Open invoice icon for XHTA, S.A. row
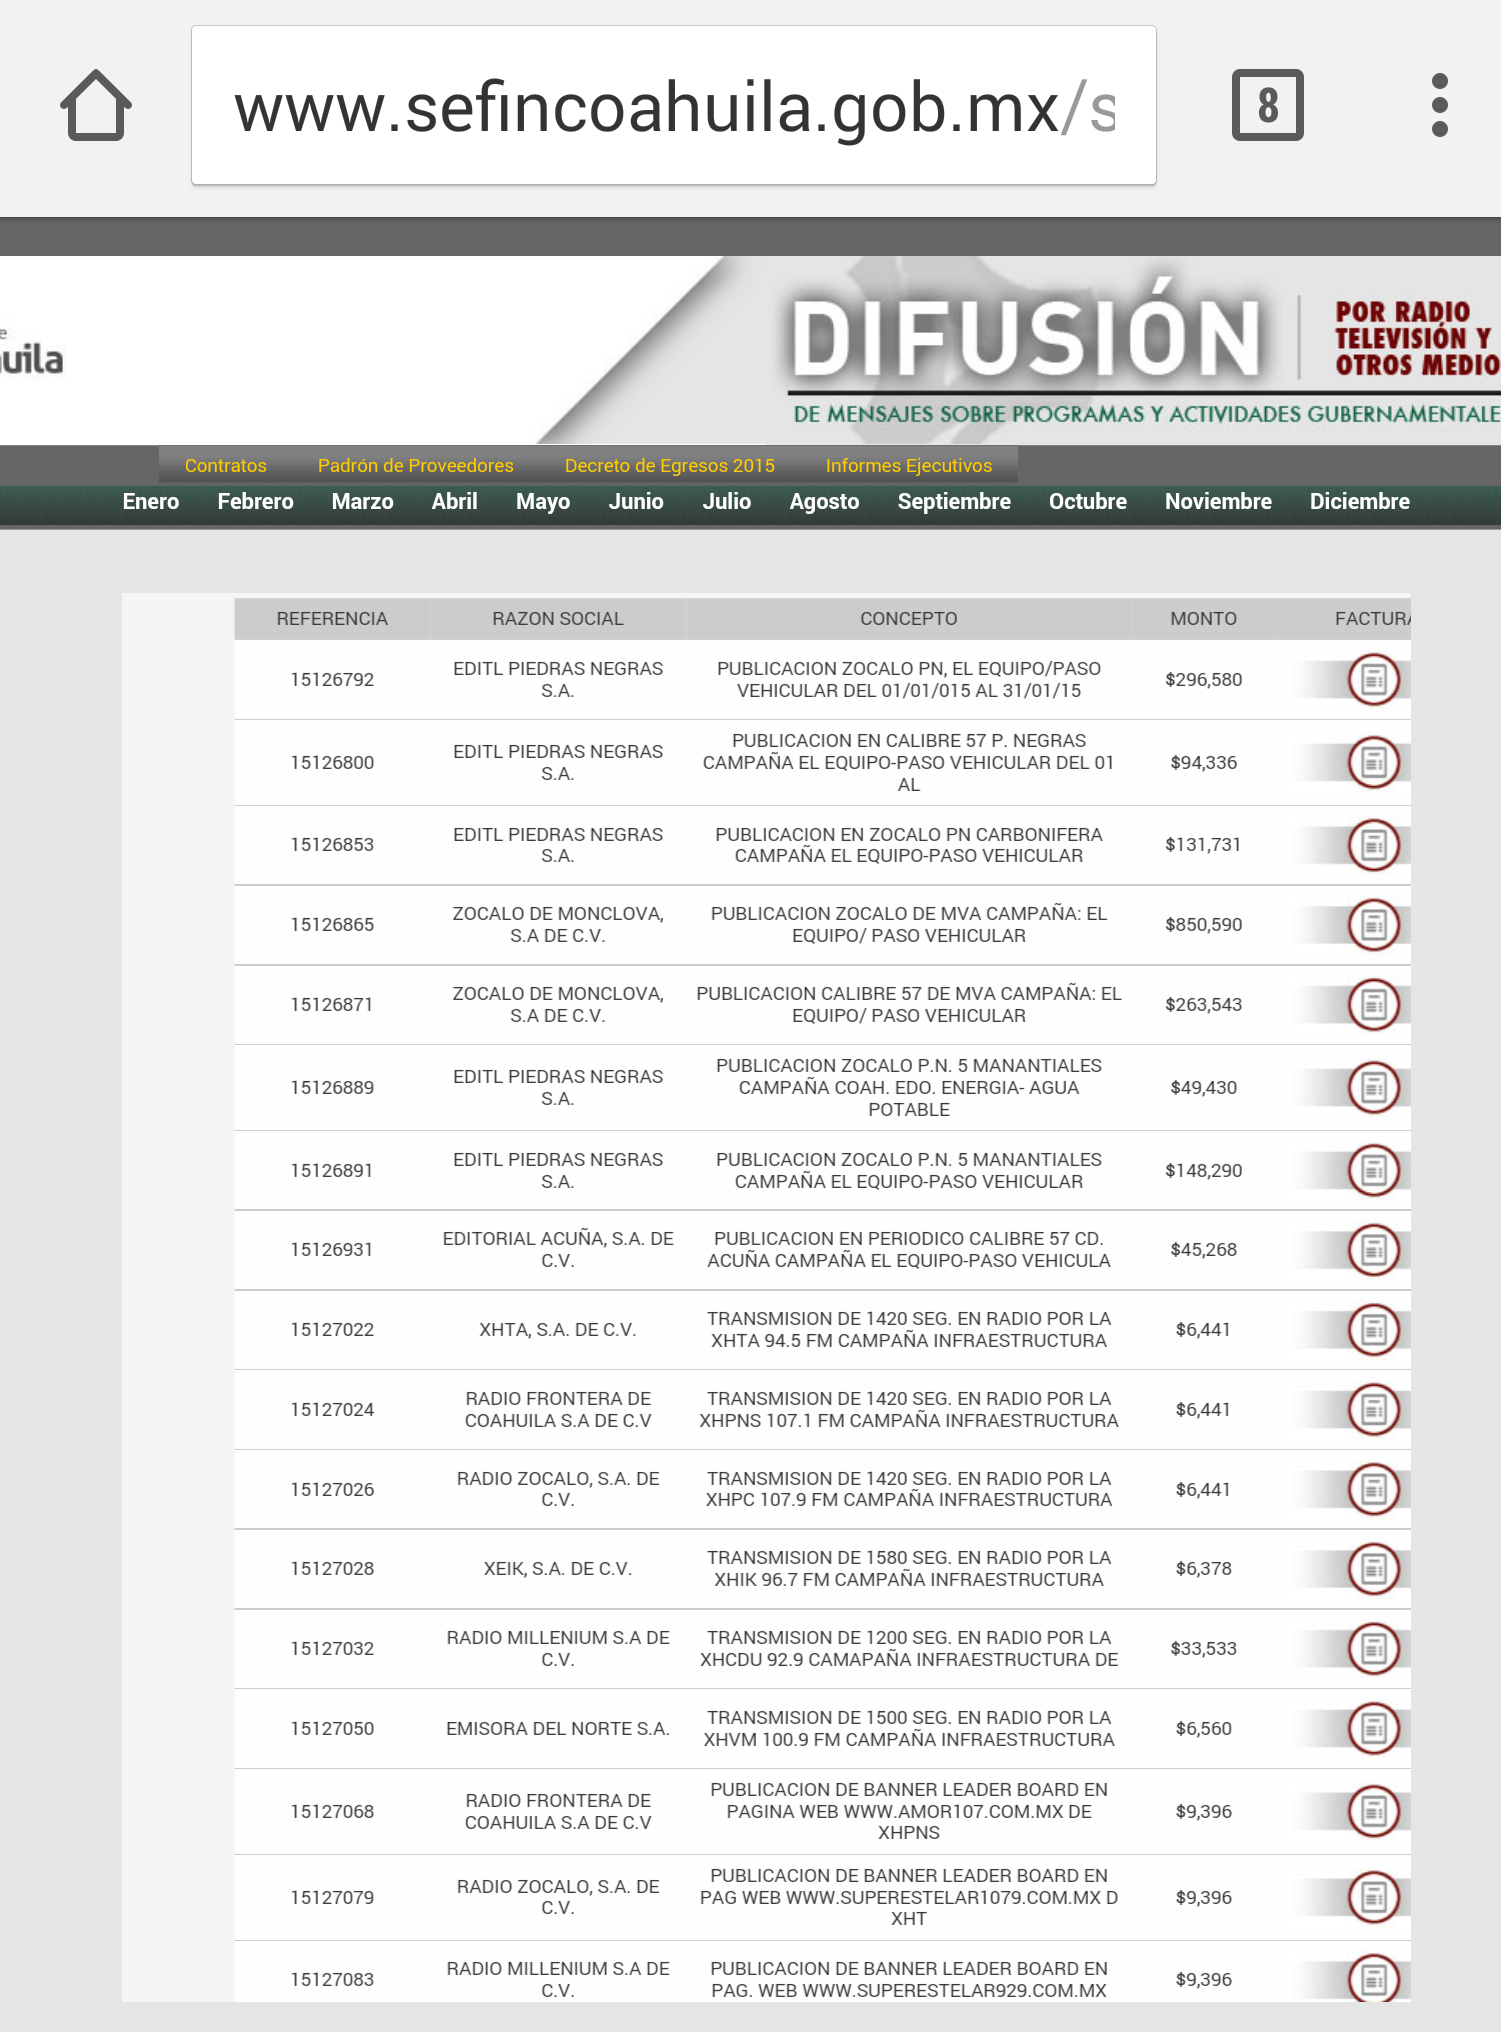 tap(1373, 1330)
